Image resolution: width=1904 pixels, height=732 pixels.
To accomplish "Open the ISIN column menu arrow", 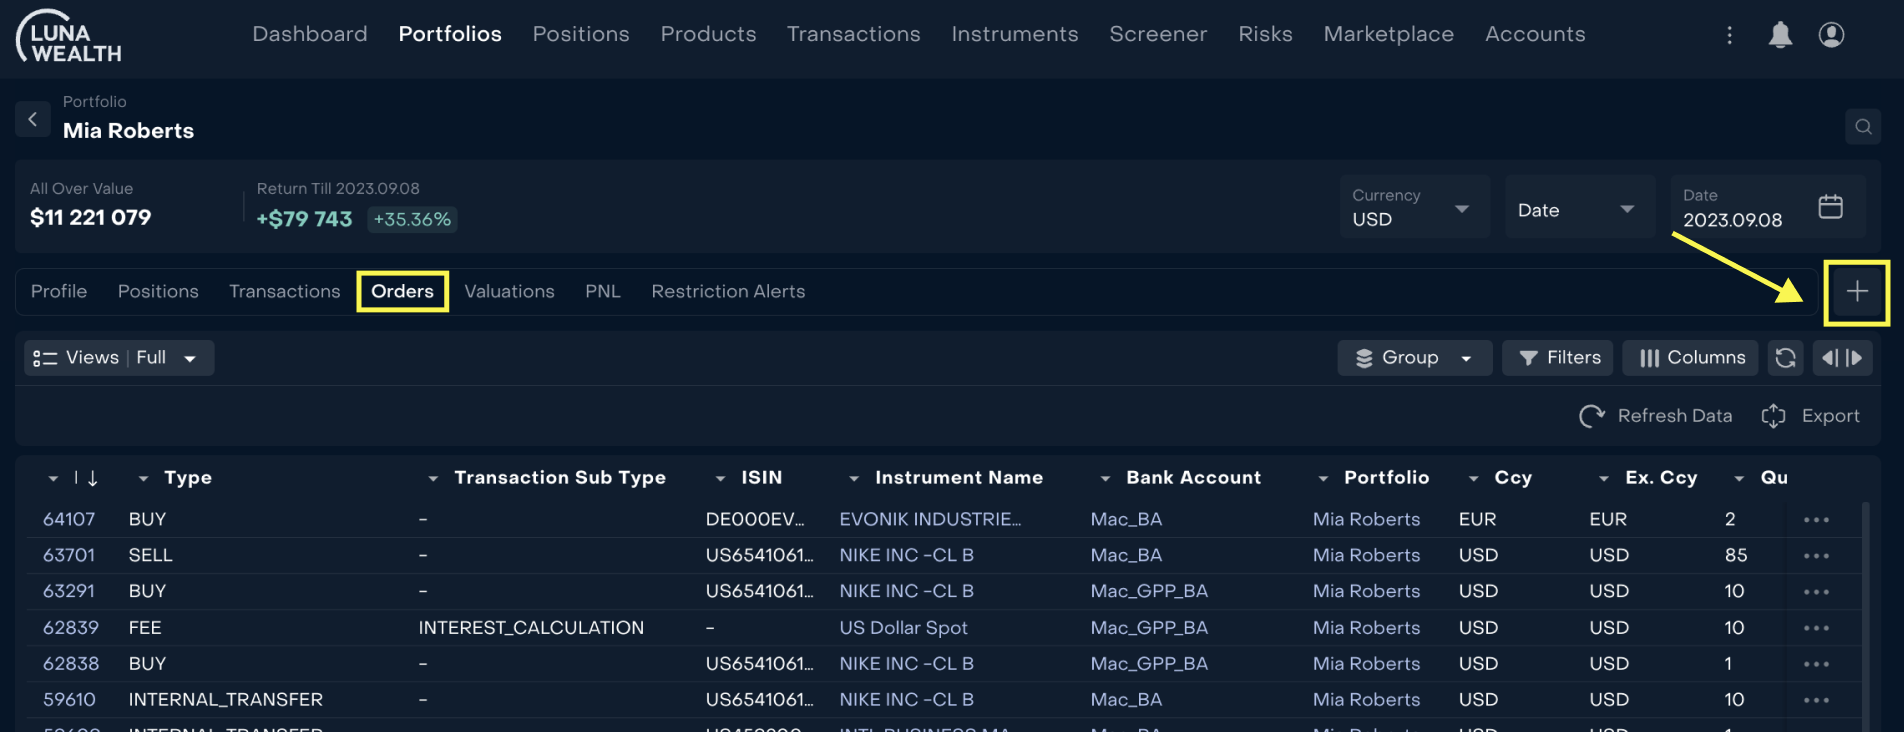I will pos(720,479).
